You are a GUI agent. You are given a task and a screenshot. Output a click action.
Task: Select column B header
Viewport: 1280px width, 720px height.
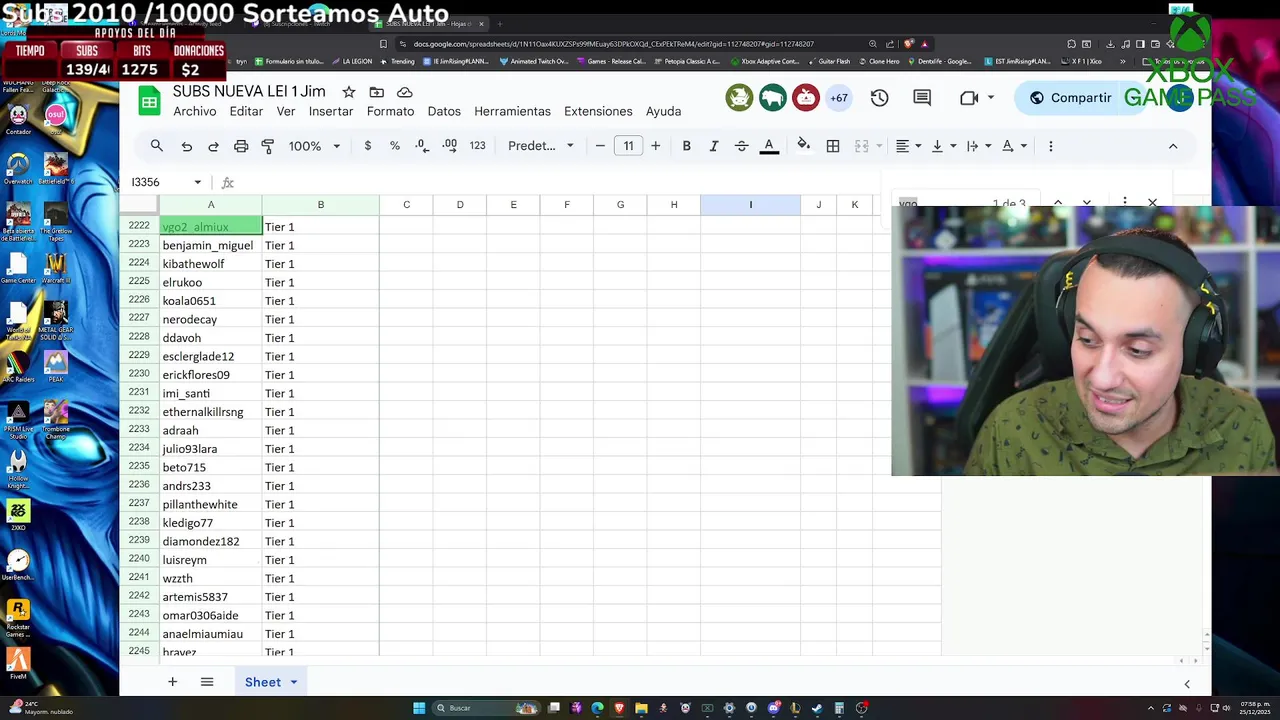click(321, 205)
